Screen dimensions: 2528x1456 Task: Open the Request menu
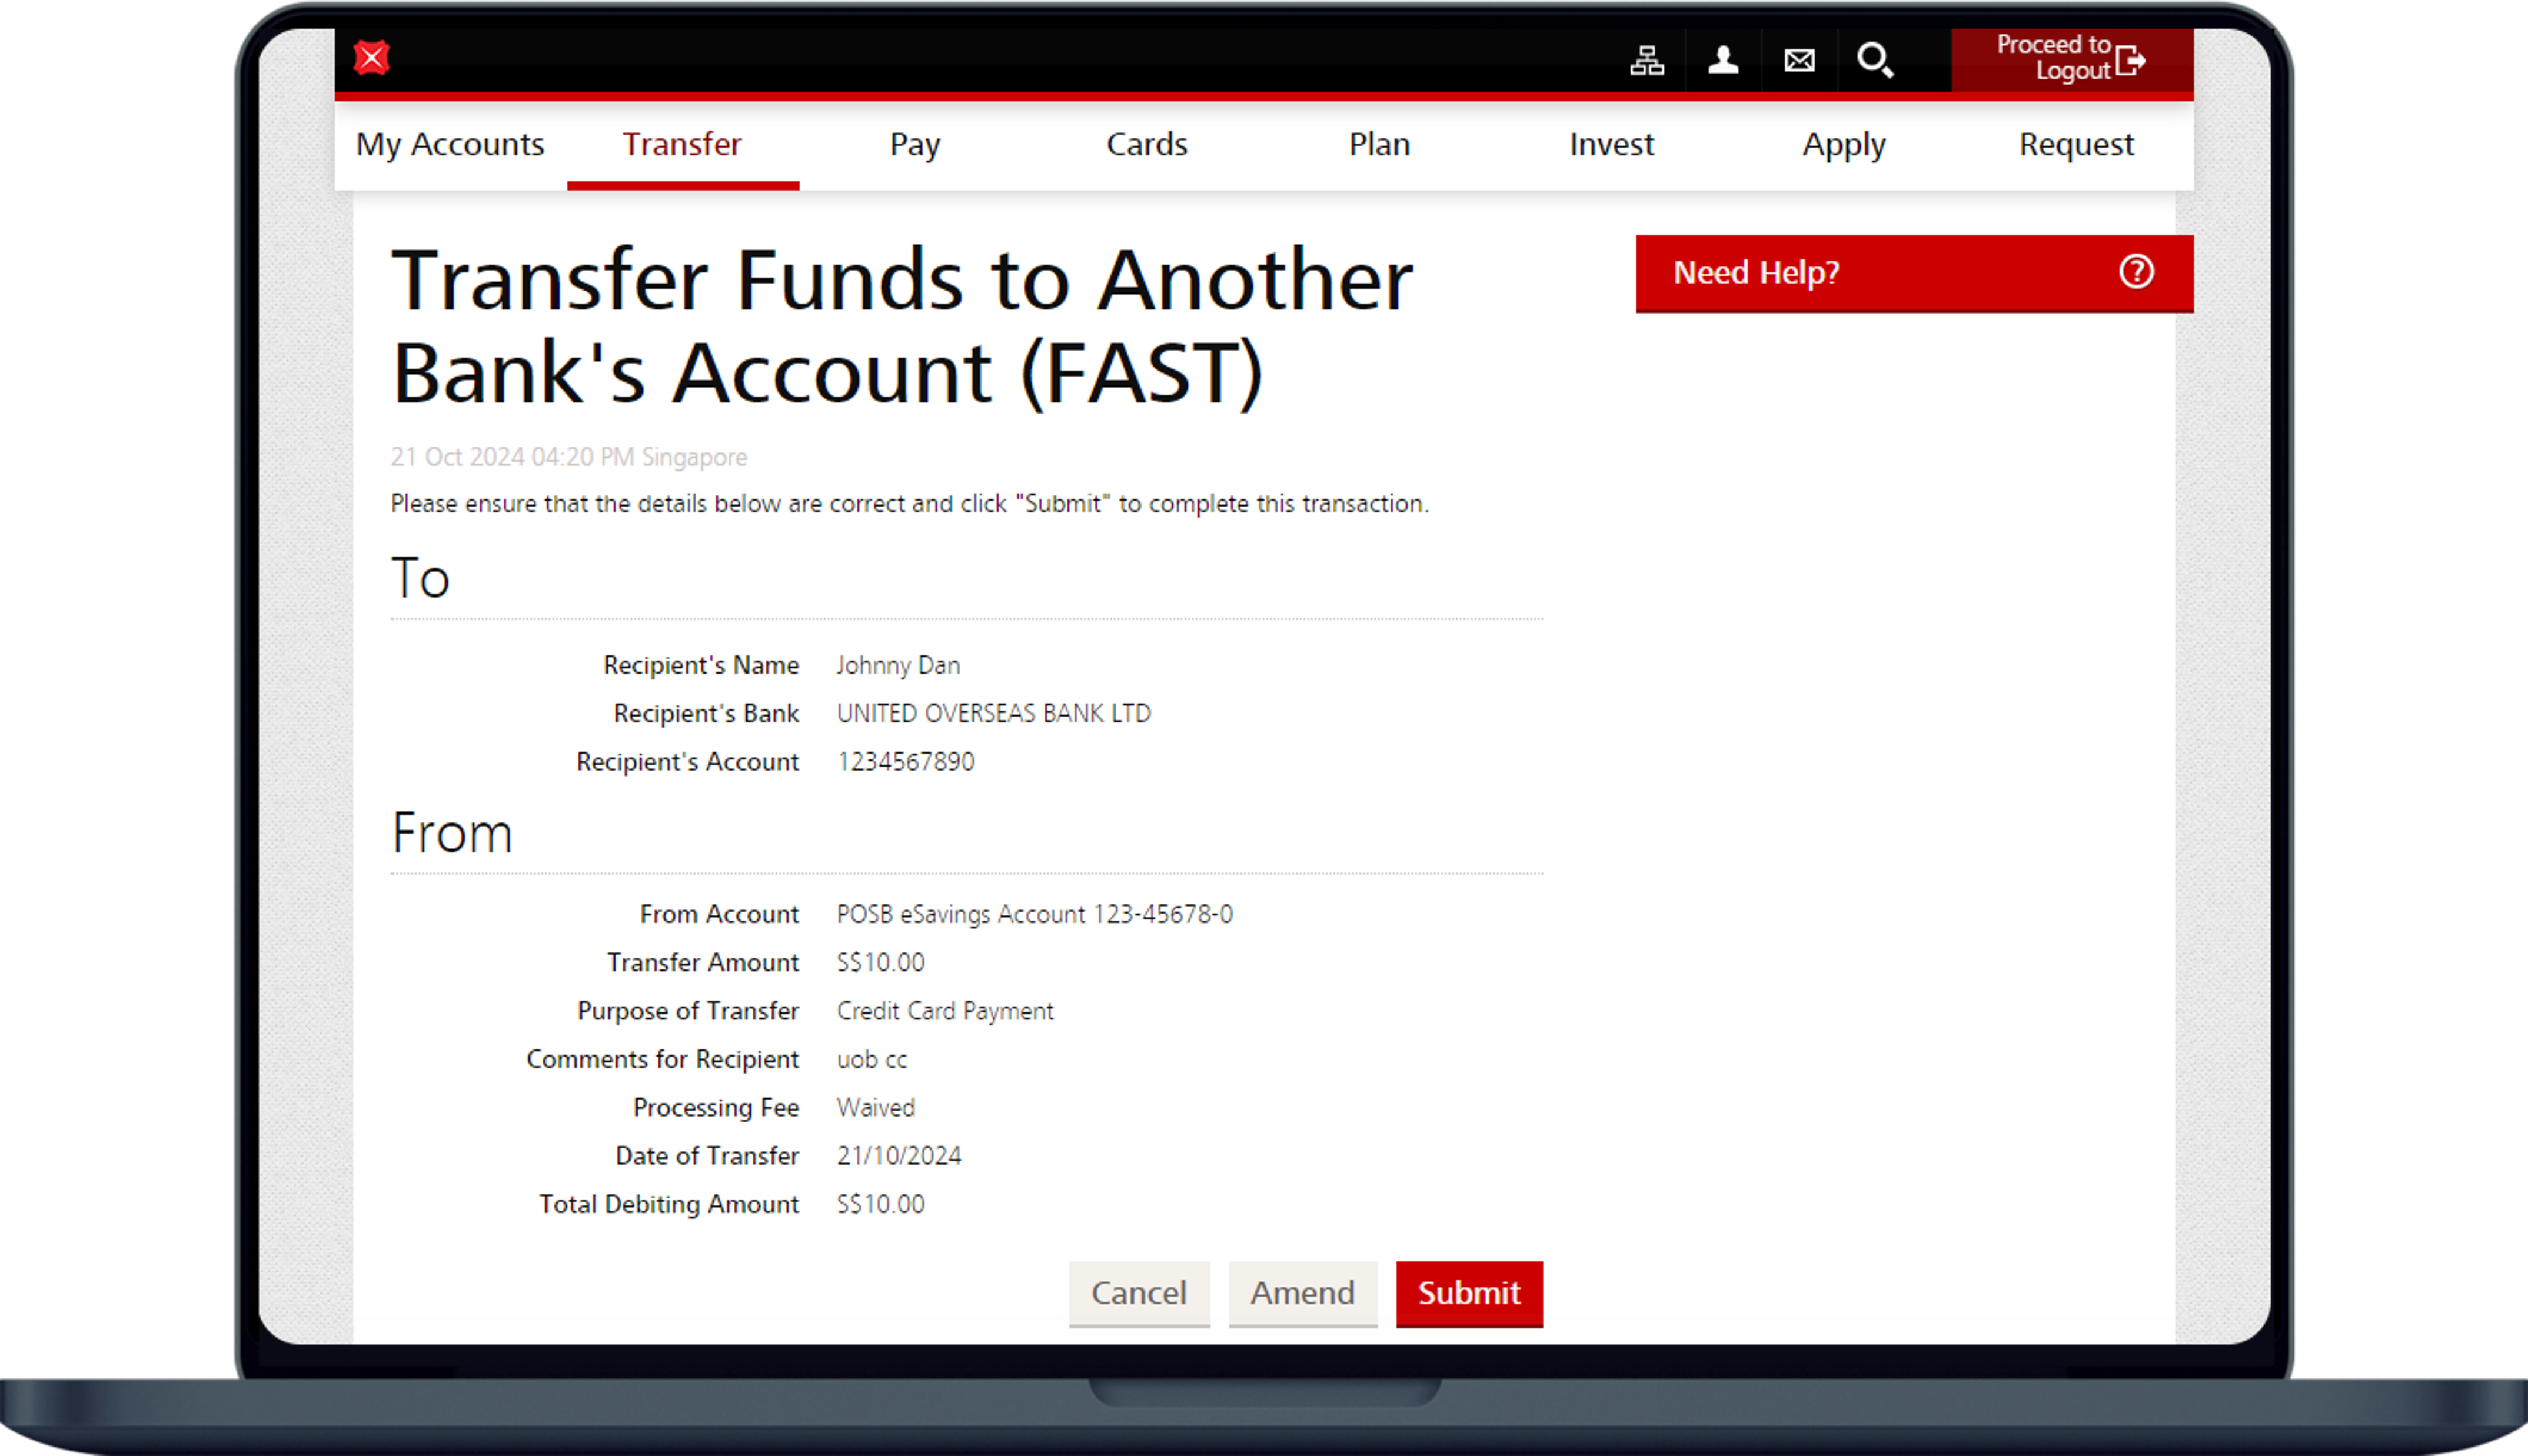(2076, 145)
